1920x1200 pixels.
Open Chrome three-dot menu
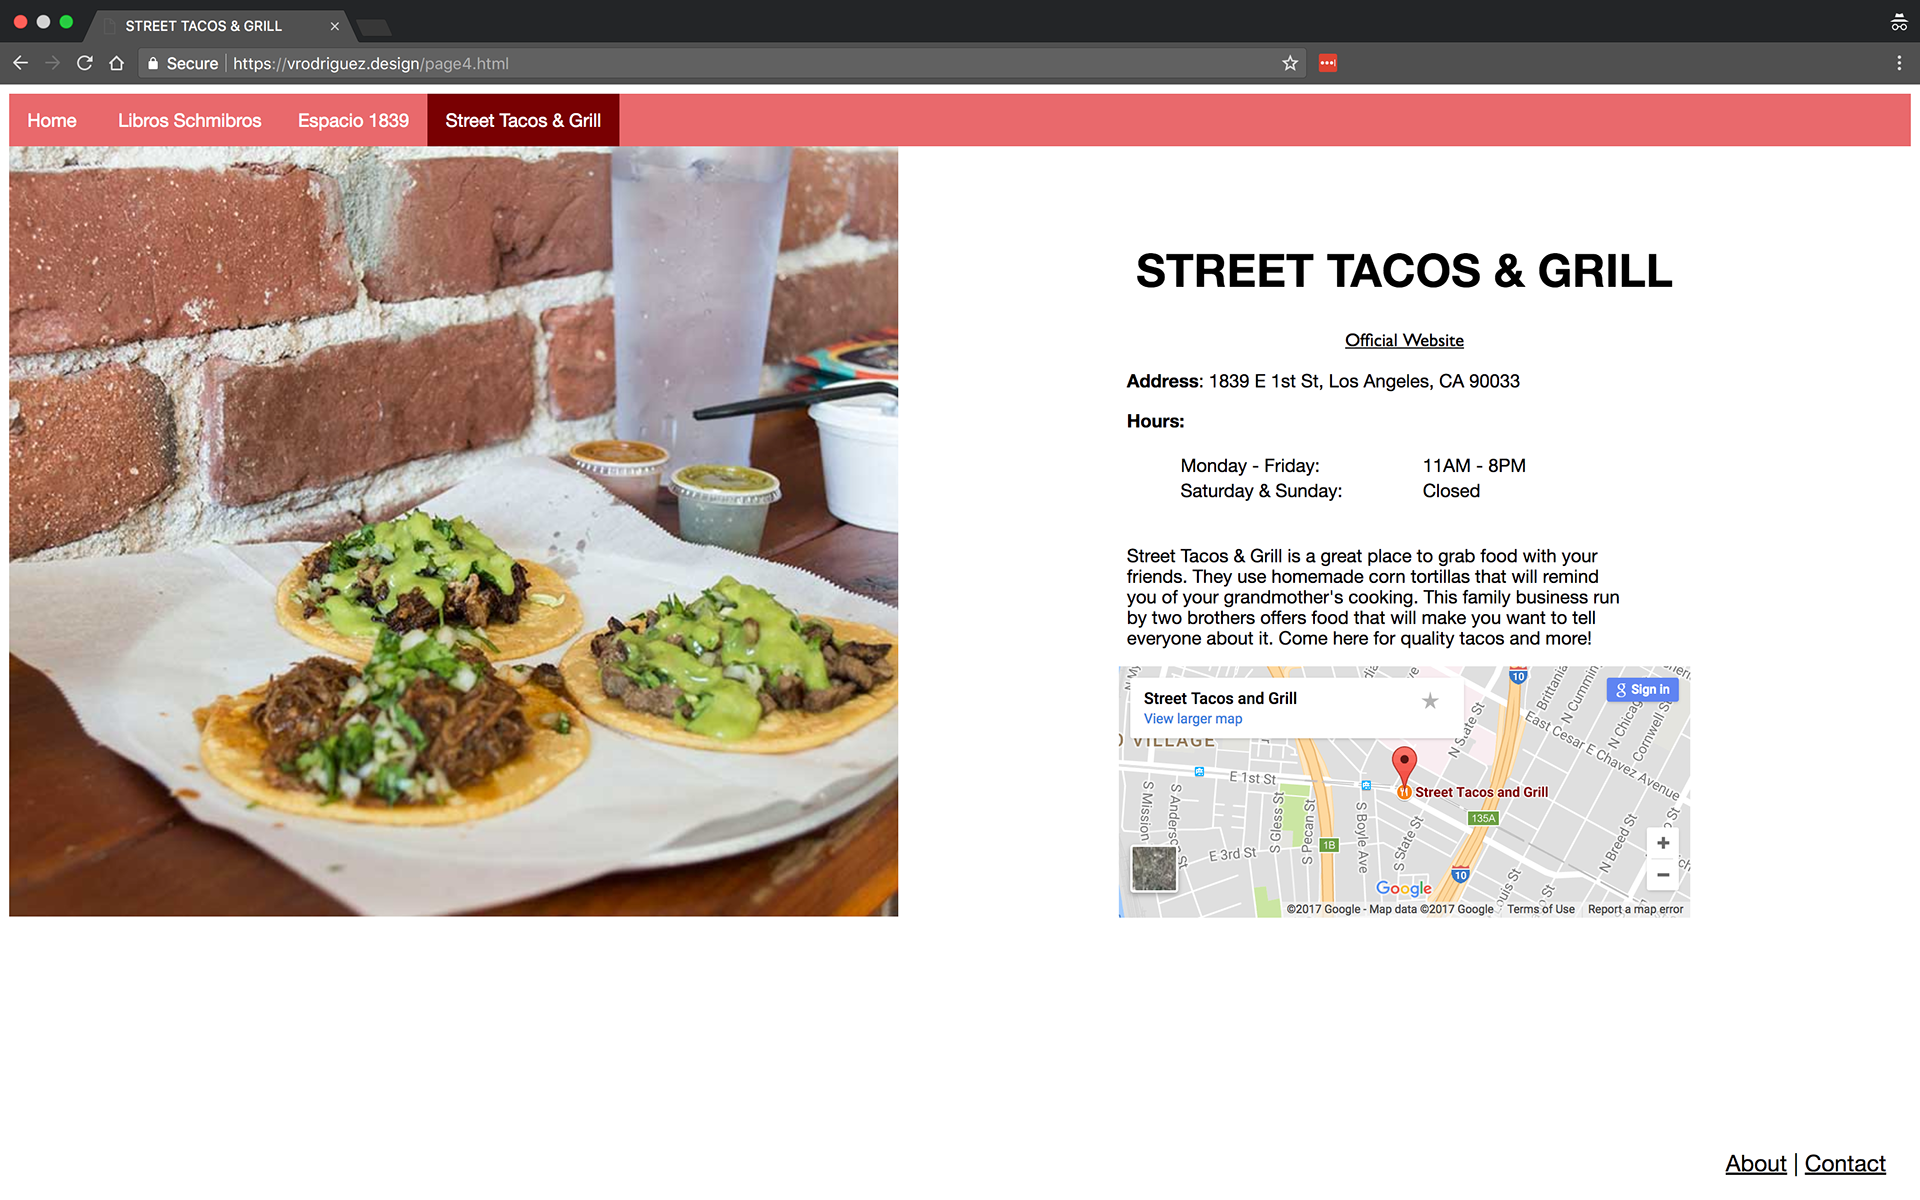point(1898,63)
